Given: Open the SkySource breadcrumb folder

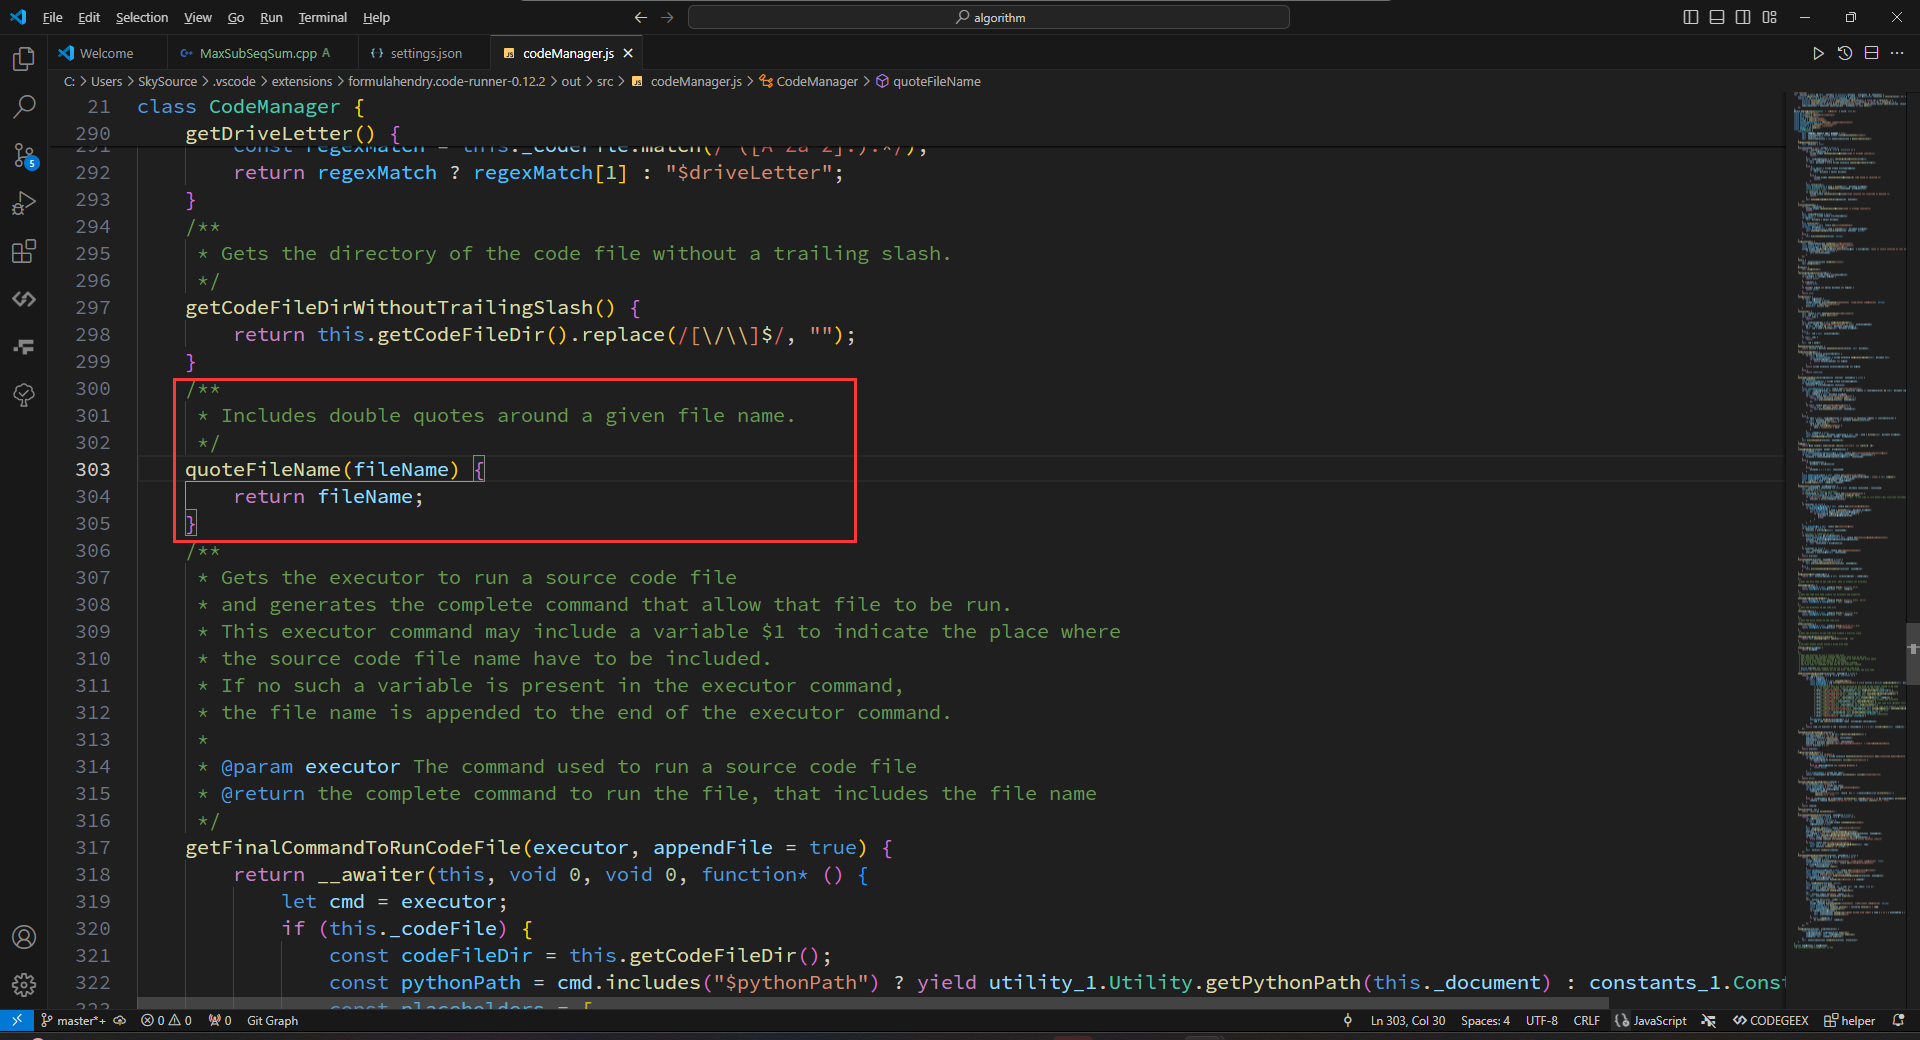Looking at the screenshot, I should click(x=167, y=81).
